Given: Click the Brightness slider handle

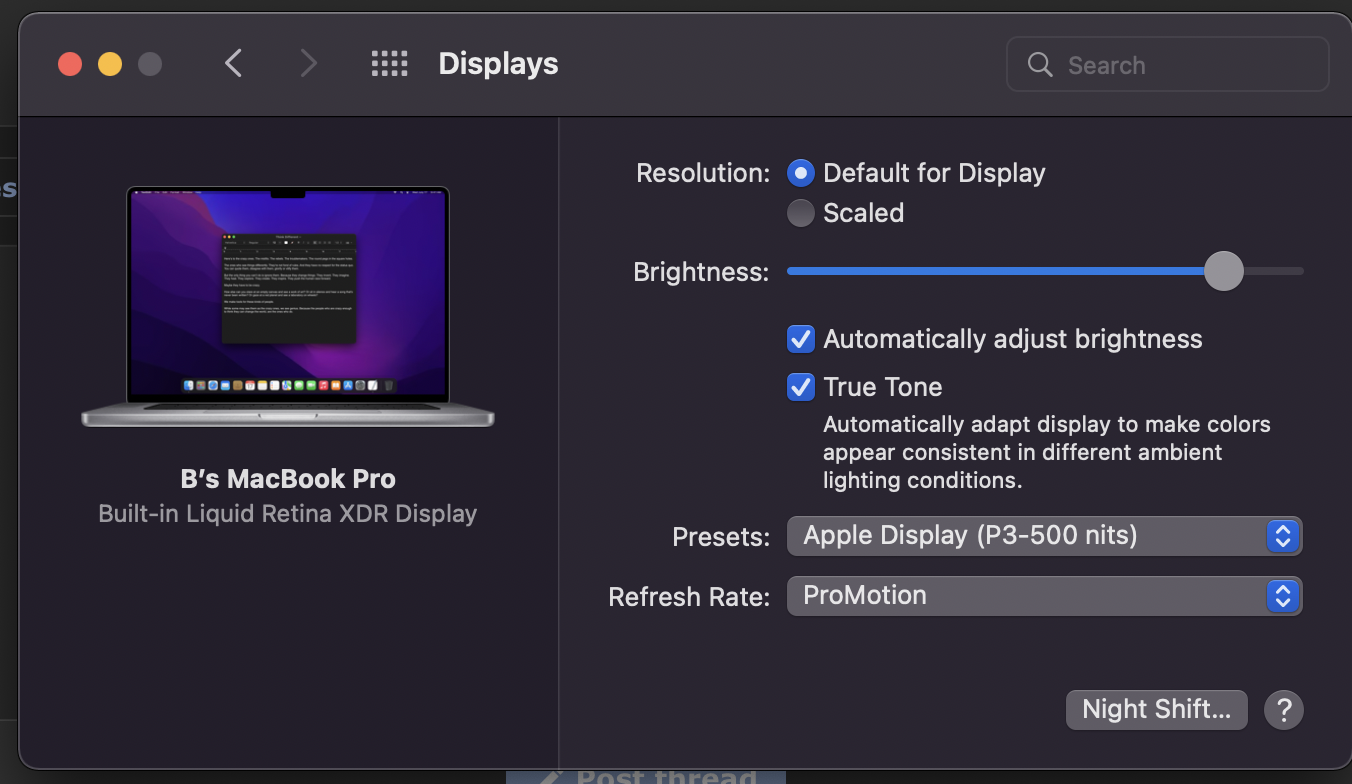Looking at the screenshot, I should click(x=1223, y=271).
